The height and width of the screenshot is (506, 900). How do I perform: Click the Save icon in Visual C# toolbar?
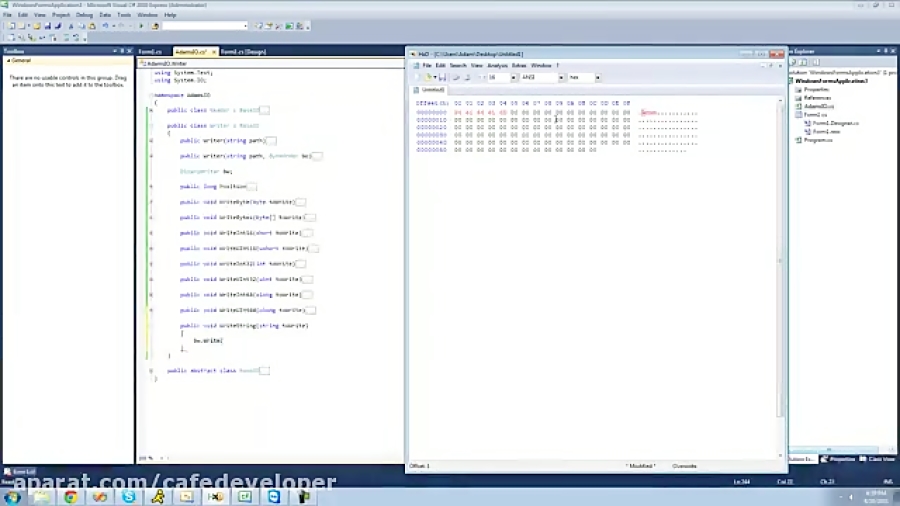48,26
